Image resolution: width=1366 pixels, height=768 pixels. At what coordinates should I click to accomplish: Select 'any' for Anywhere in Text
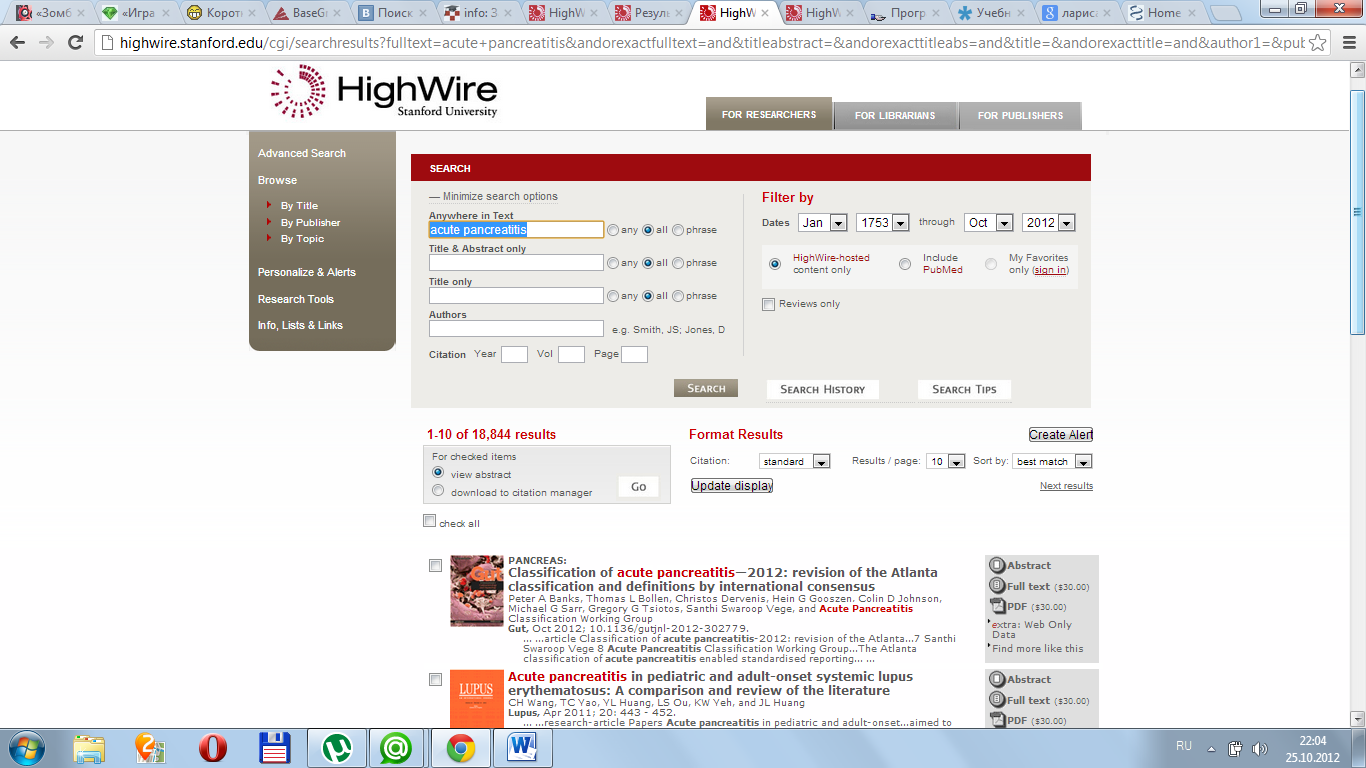[x=613, y=230]
